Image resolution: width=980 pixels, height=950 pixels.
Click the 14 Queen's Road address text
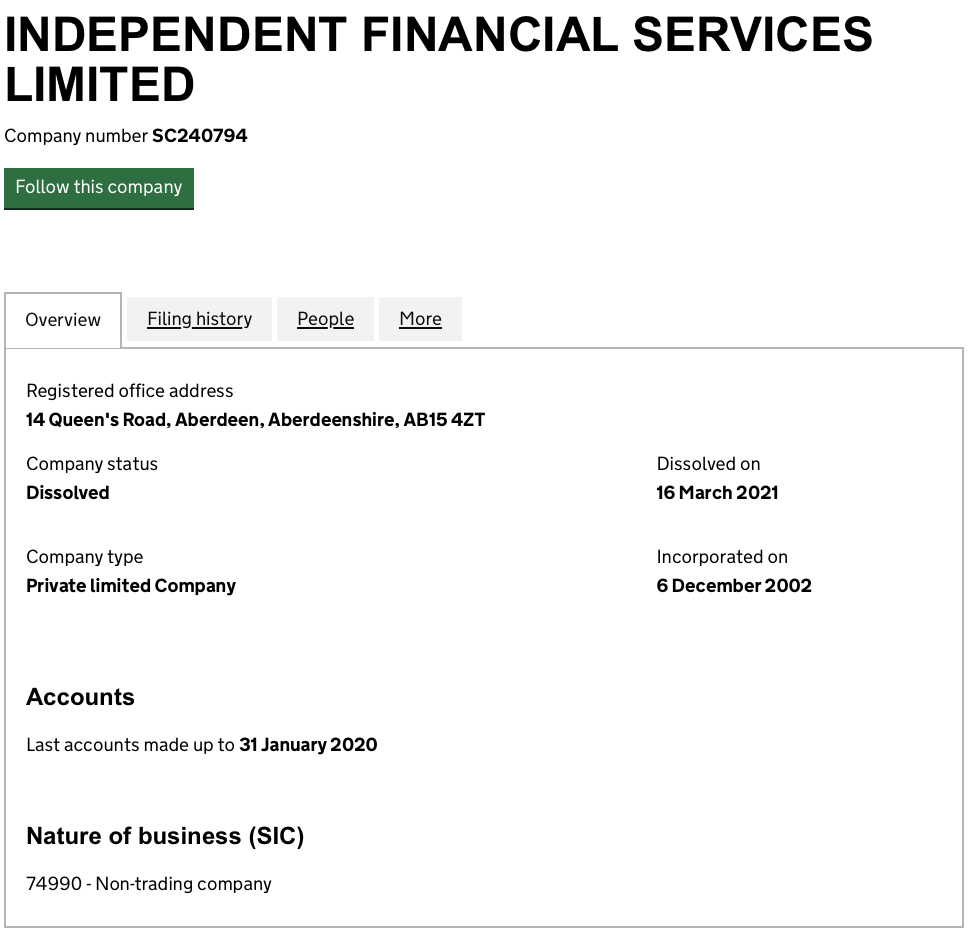click(255, 420)
